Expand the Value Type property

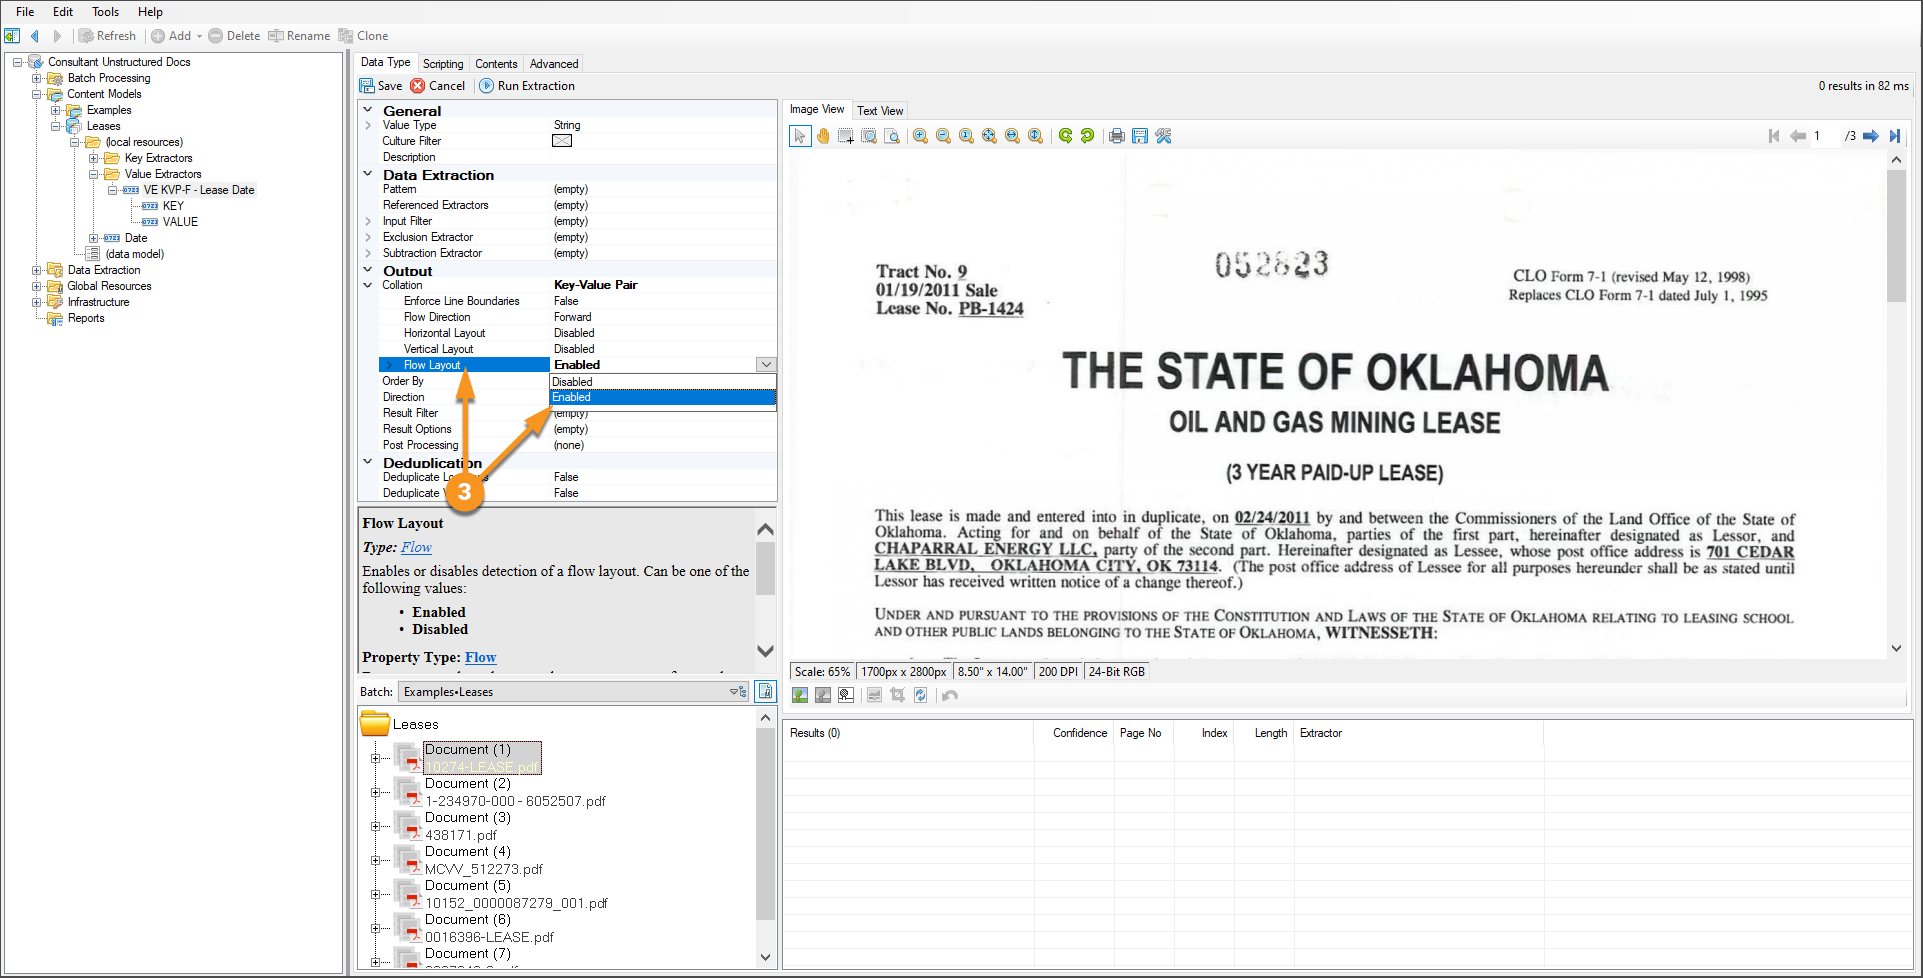pos(368,125)
